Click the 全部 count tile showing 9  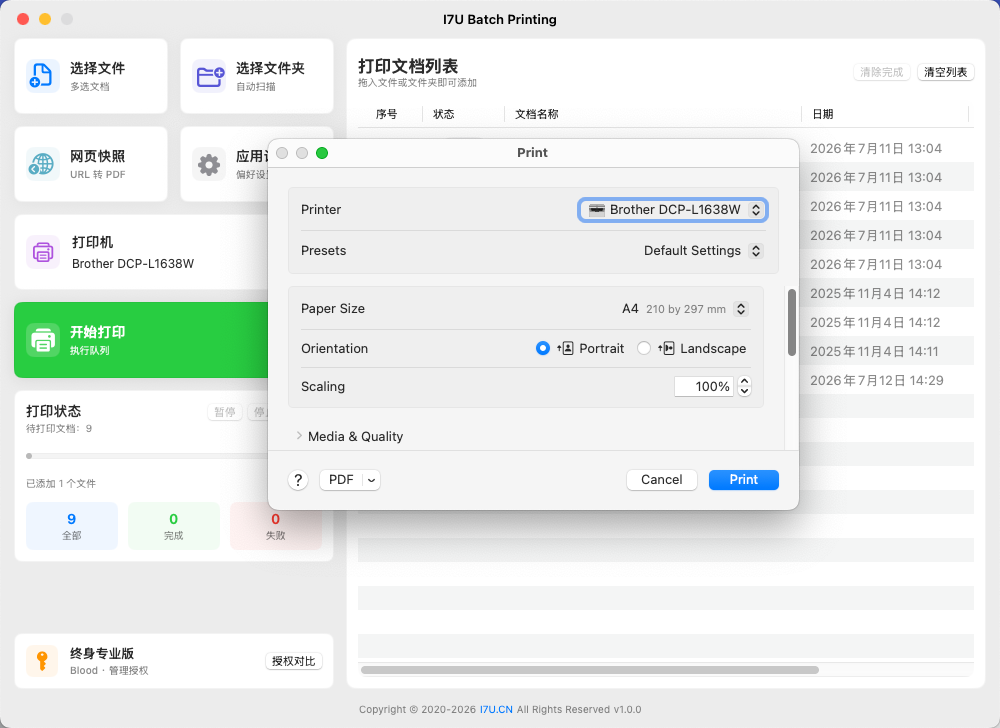[x=72, y=526]
